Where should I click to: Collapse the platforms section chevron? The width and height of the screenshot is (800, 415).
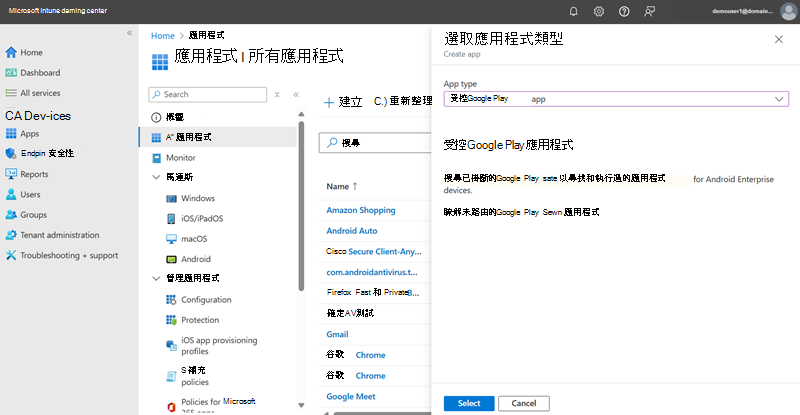[x=156, y=177]
